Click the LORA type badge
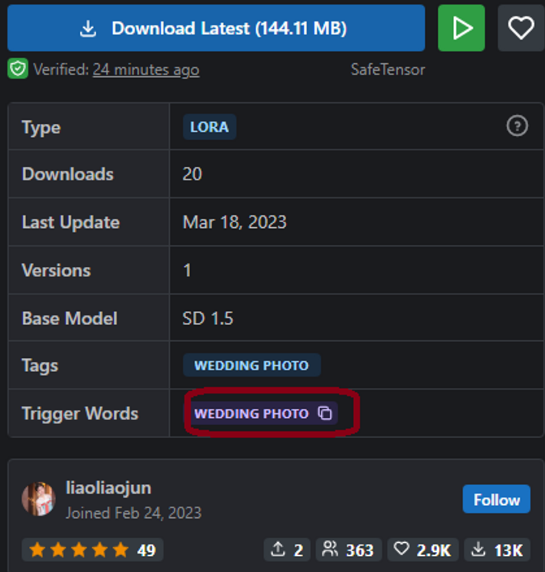The height and width of the screenshot is (572, 545). click(x=209, y=127)
